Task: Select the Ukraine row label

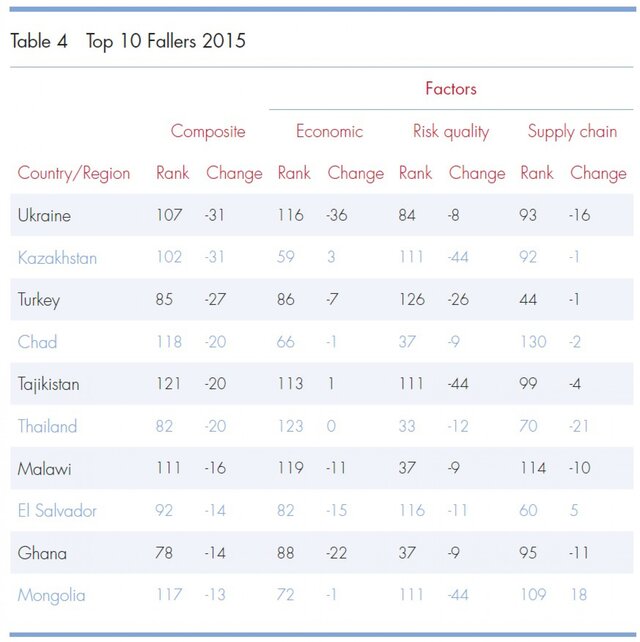Action: pyautogui.click(x=44, y=215)
